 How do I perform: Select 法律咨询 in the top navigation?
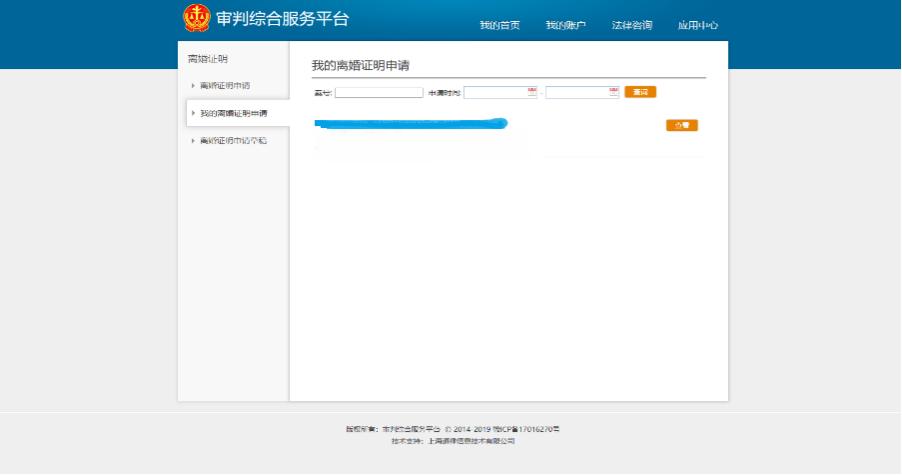tap(632, 25)
